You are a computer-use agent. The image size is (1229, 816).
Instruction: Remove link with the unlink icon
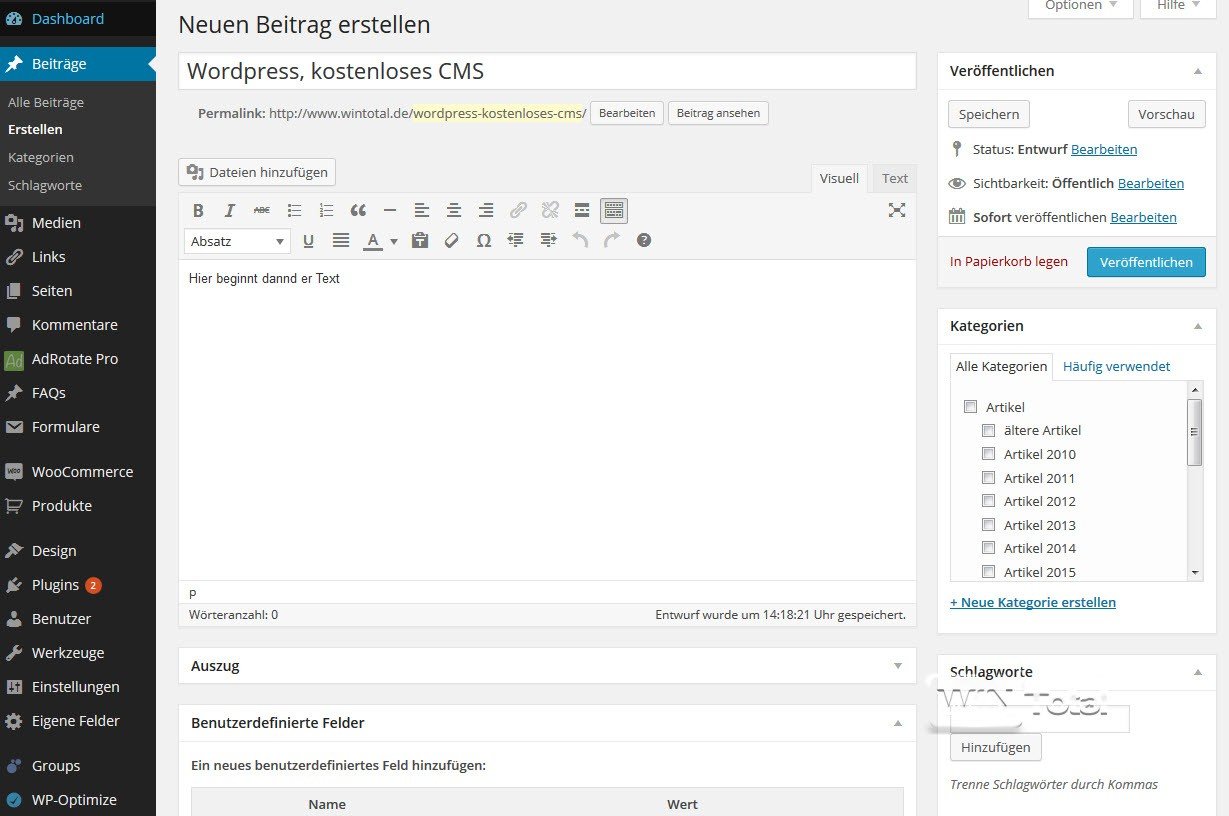550,210
